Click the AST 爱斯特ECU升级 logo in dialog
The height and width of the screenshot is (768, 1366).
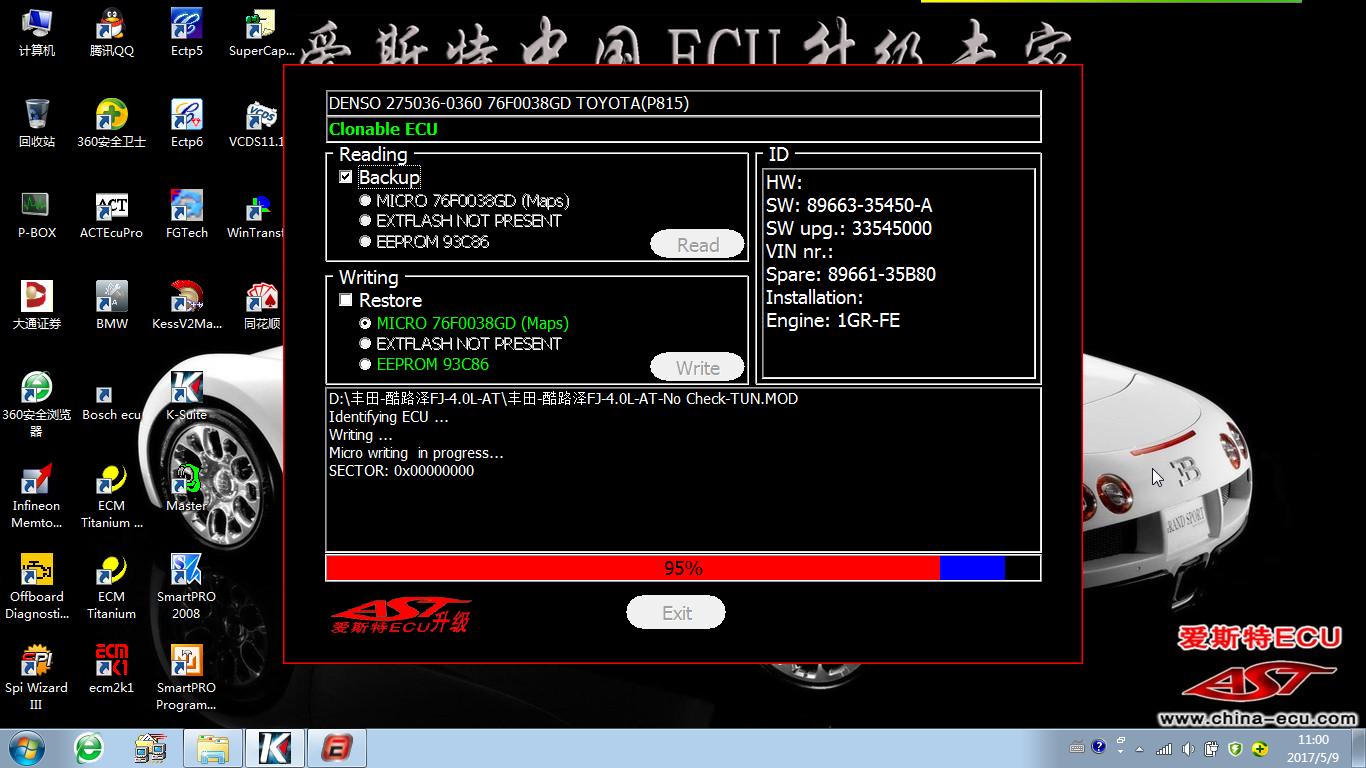(x=401, y=615)
